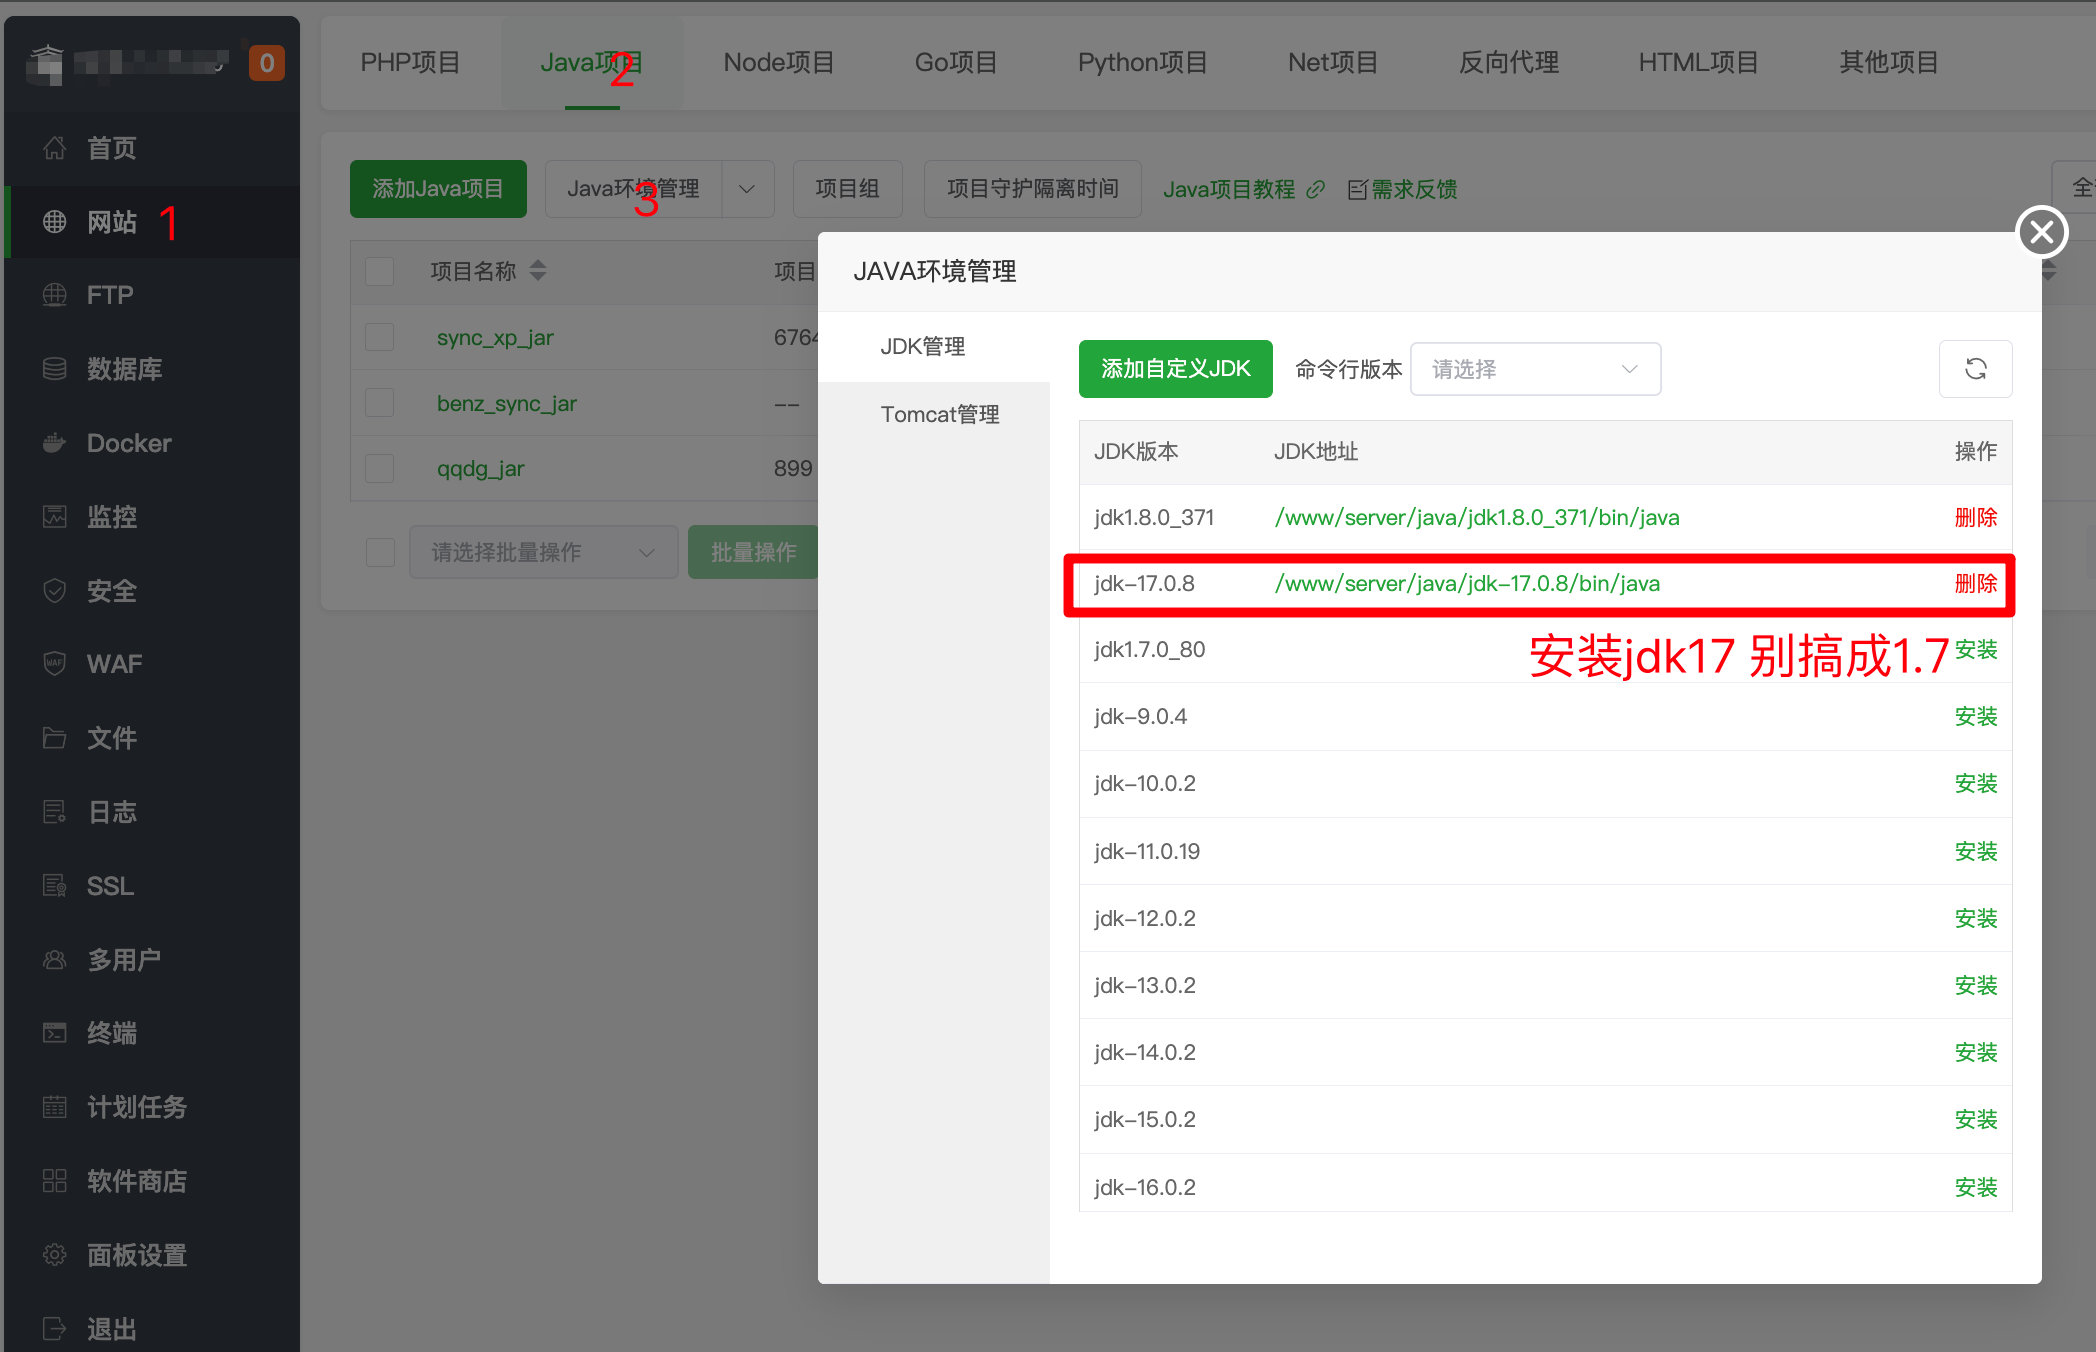Open the FTP sidebar icon

click(x=55, y=295)
